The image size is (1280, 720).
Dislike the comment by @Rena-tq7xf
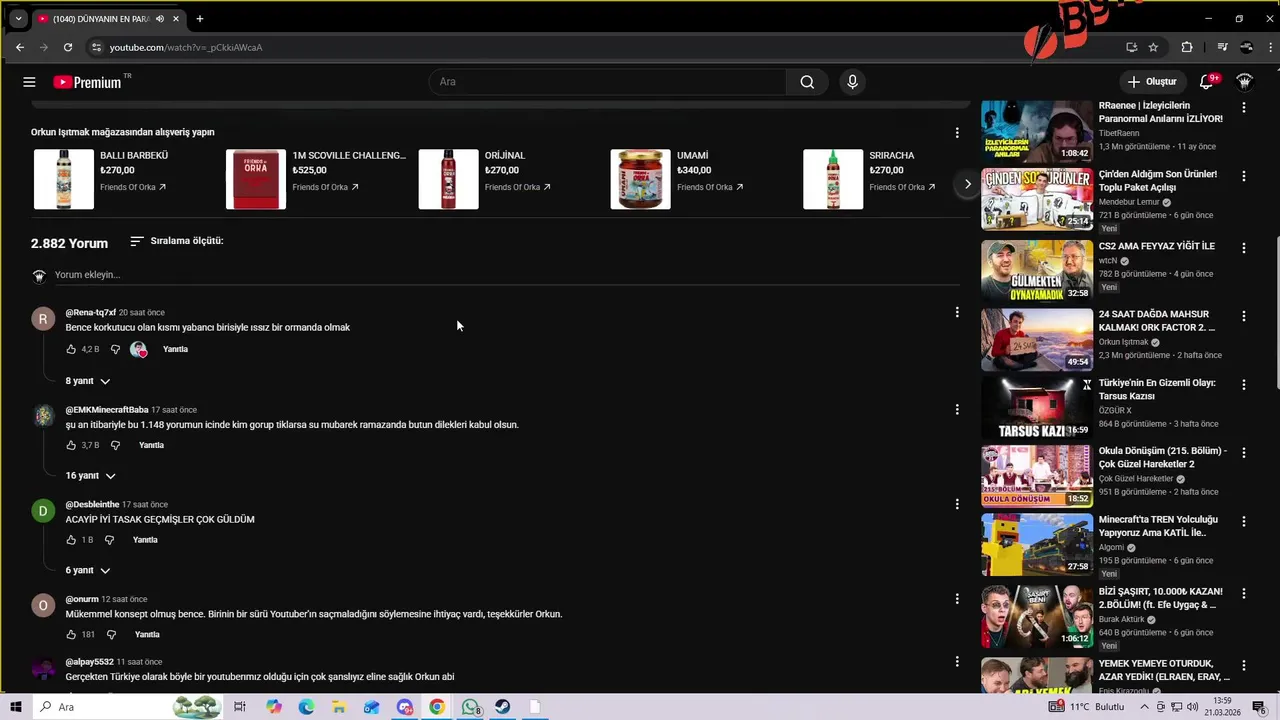click(115, 349)
